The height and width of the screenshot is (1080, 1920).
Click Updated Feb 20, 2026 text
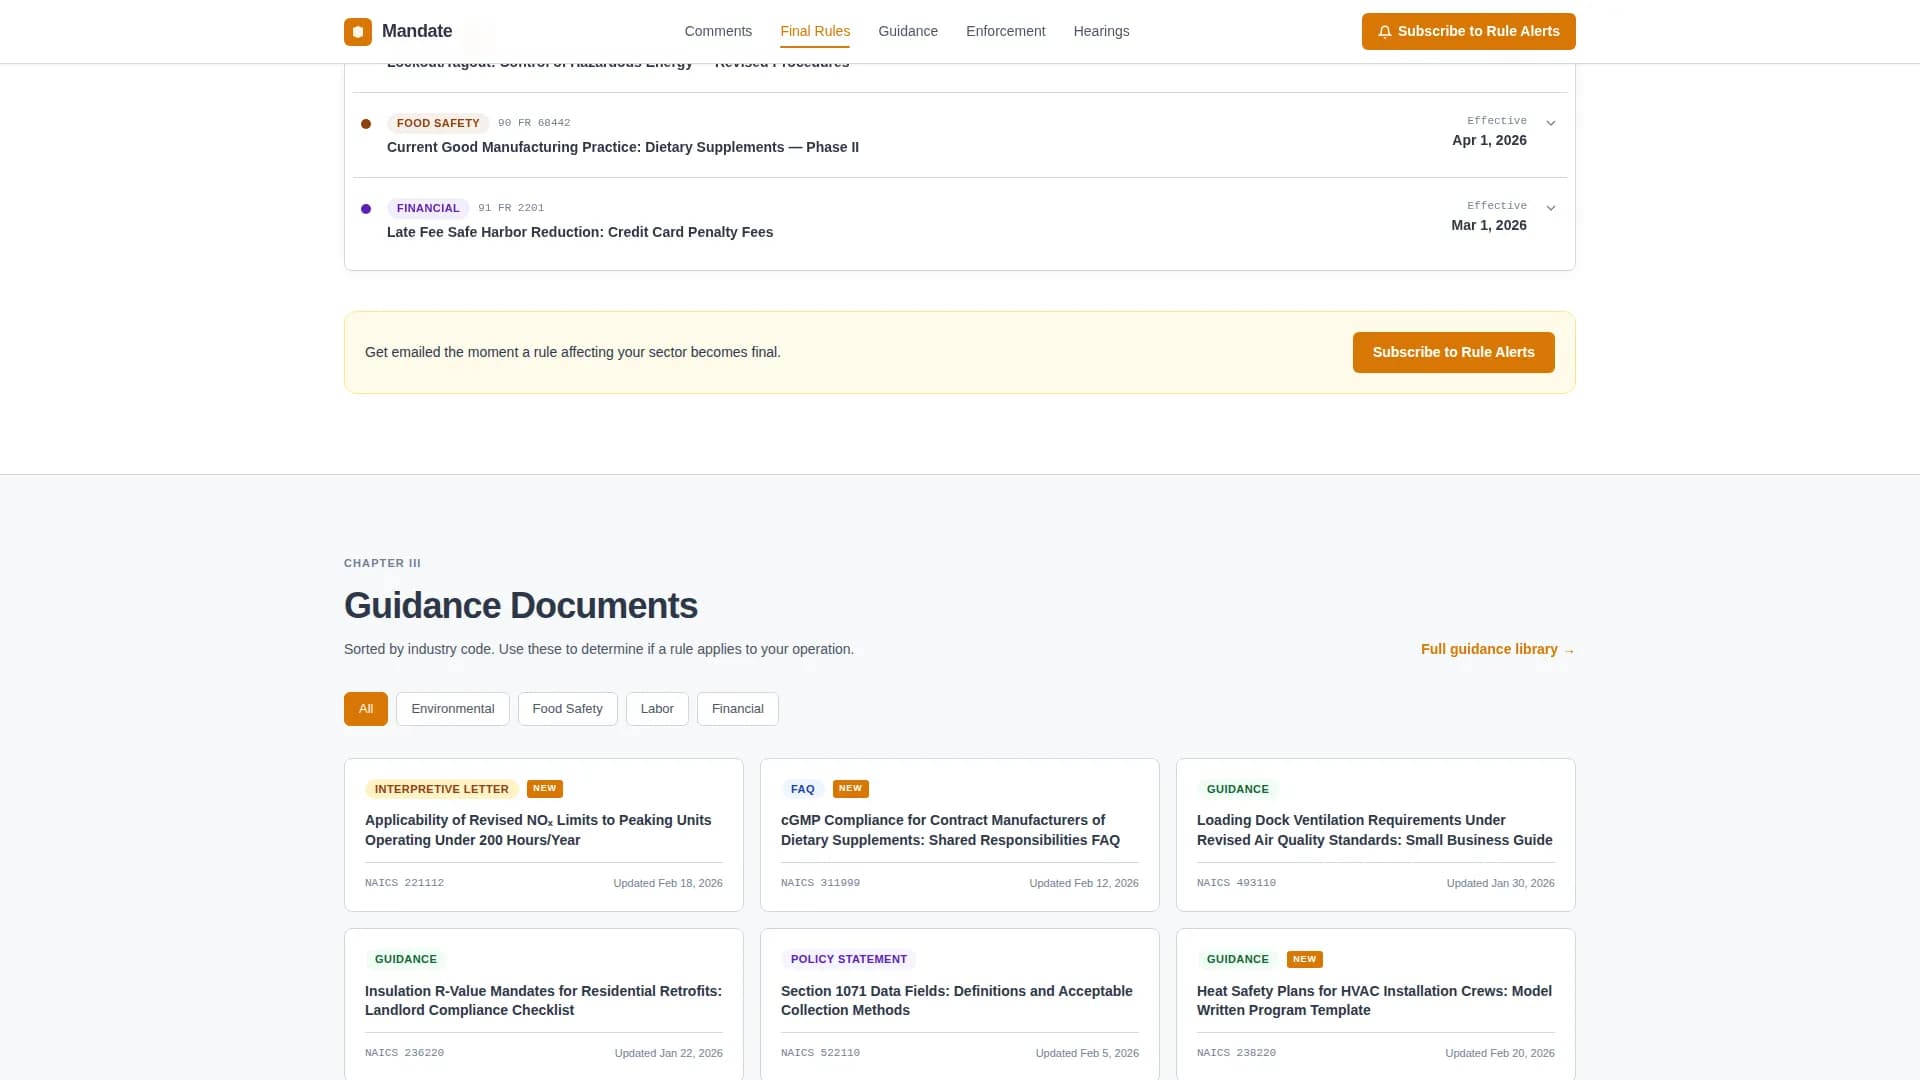coord(1499,1053)
